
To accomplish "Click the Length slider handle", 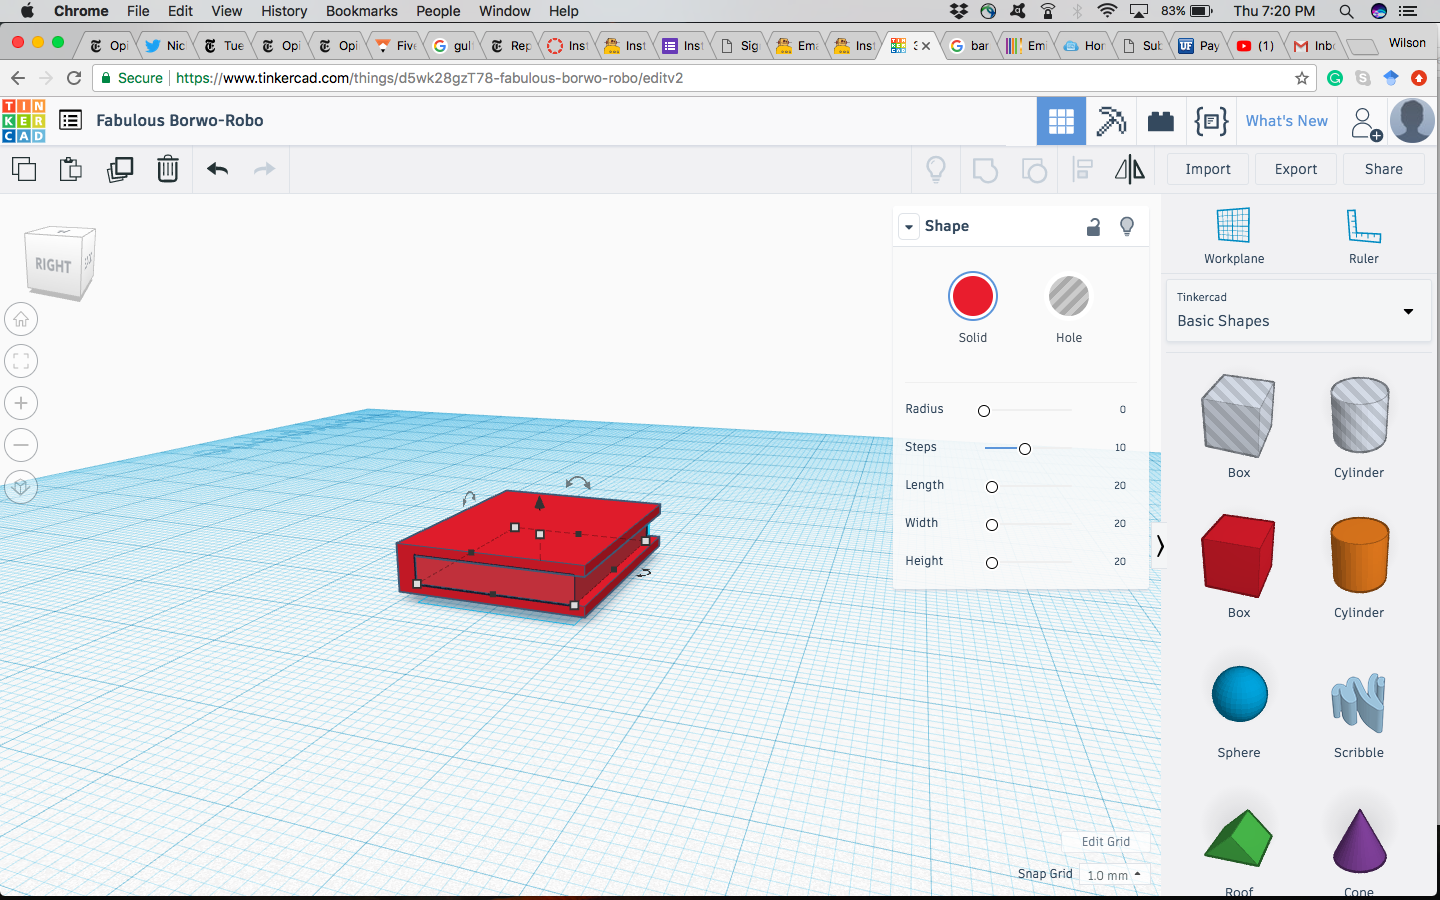I will (992, 487).
